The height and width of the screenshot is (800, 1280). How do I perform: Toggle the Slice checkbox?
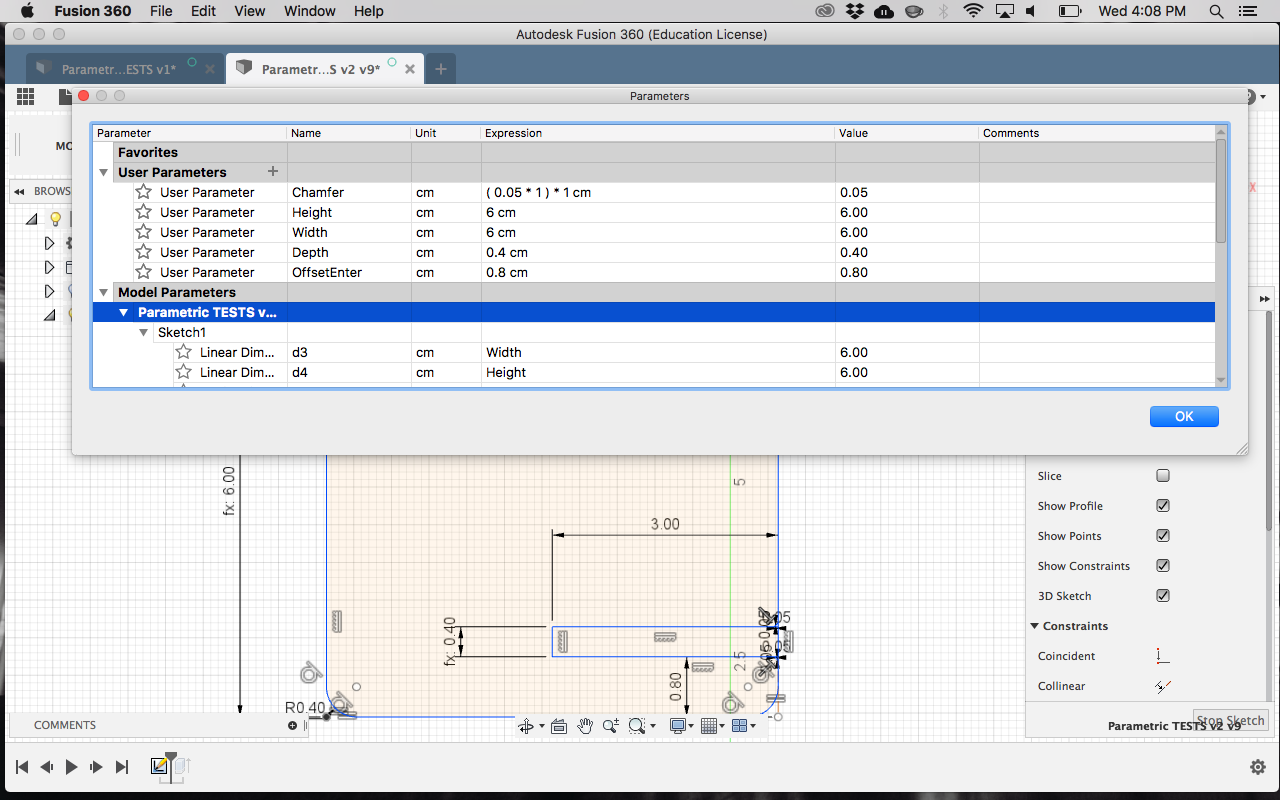[1162, 476]
